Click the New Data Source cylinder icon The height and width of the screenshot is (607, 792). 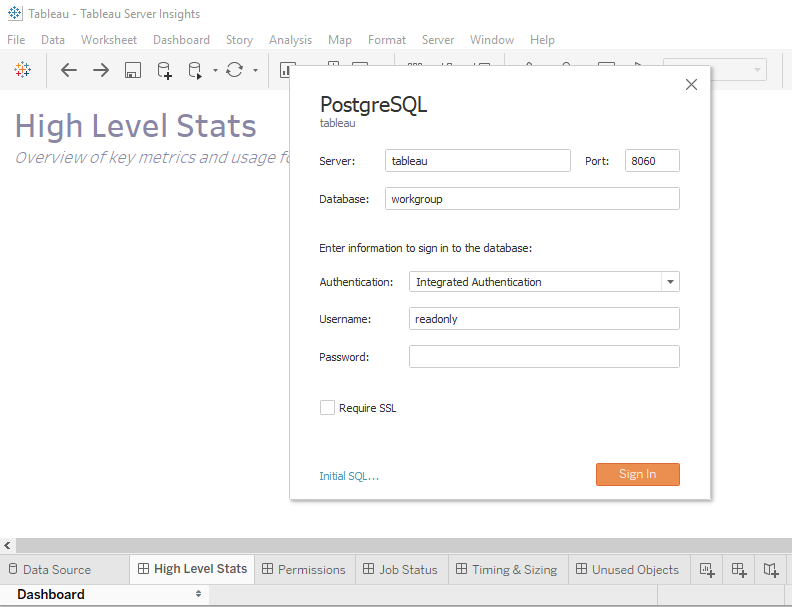pos(164,70)
